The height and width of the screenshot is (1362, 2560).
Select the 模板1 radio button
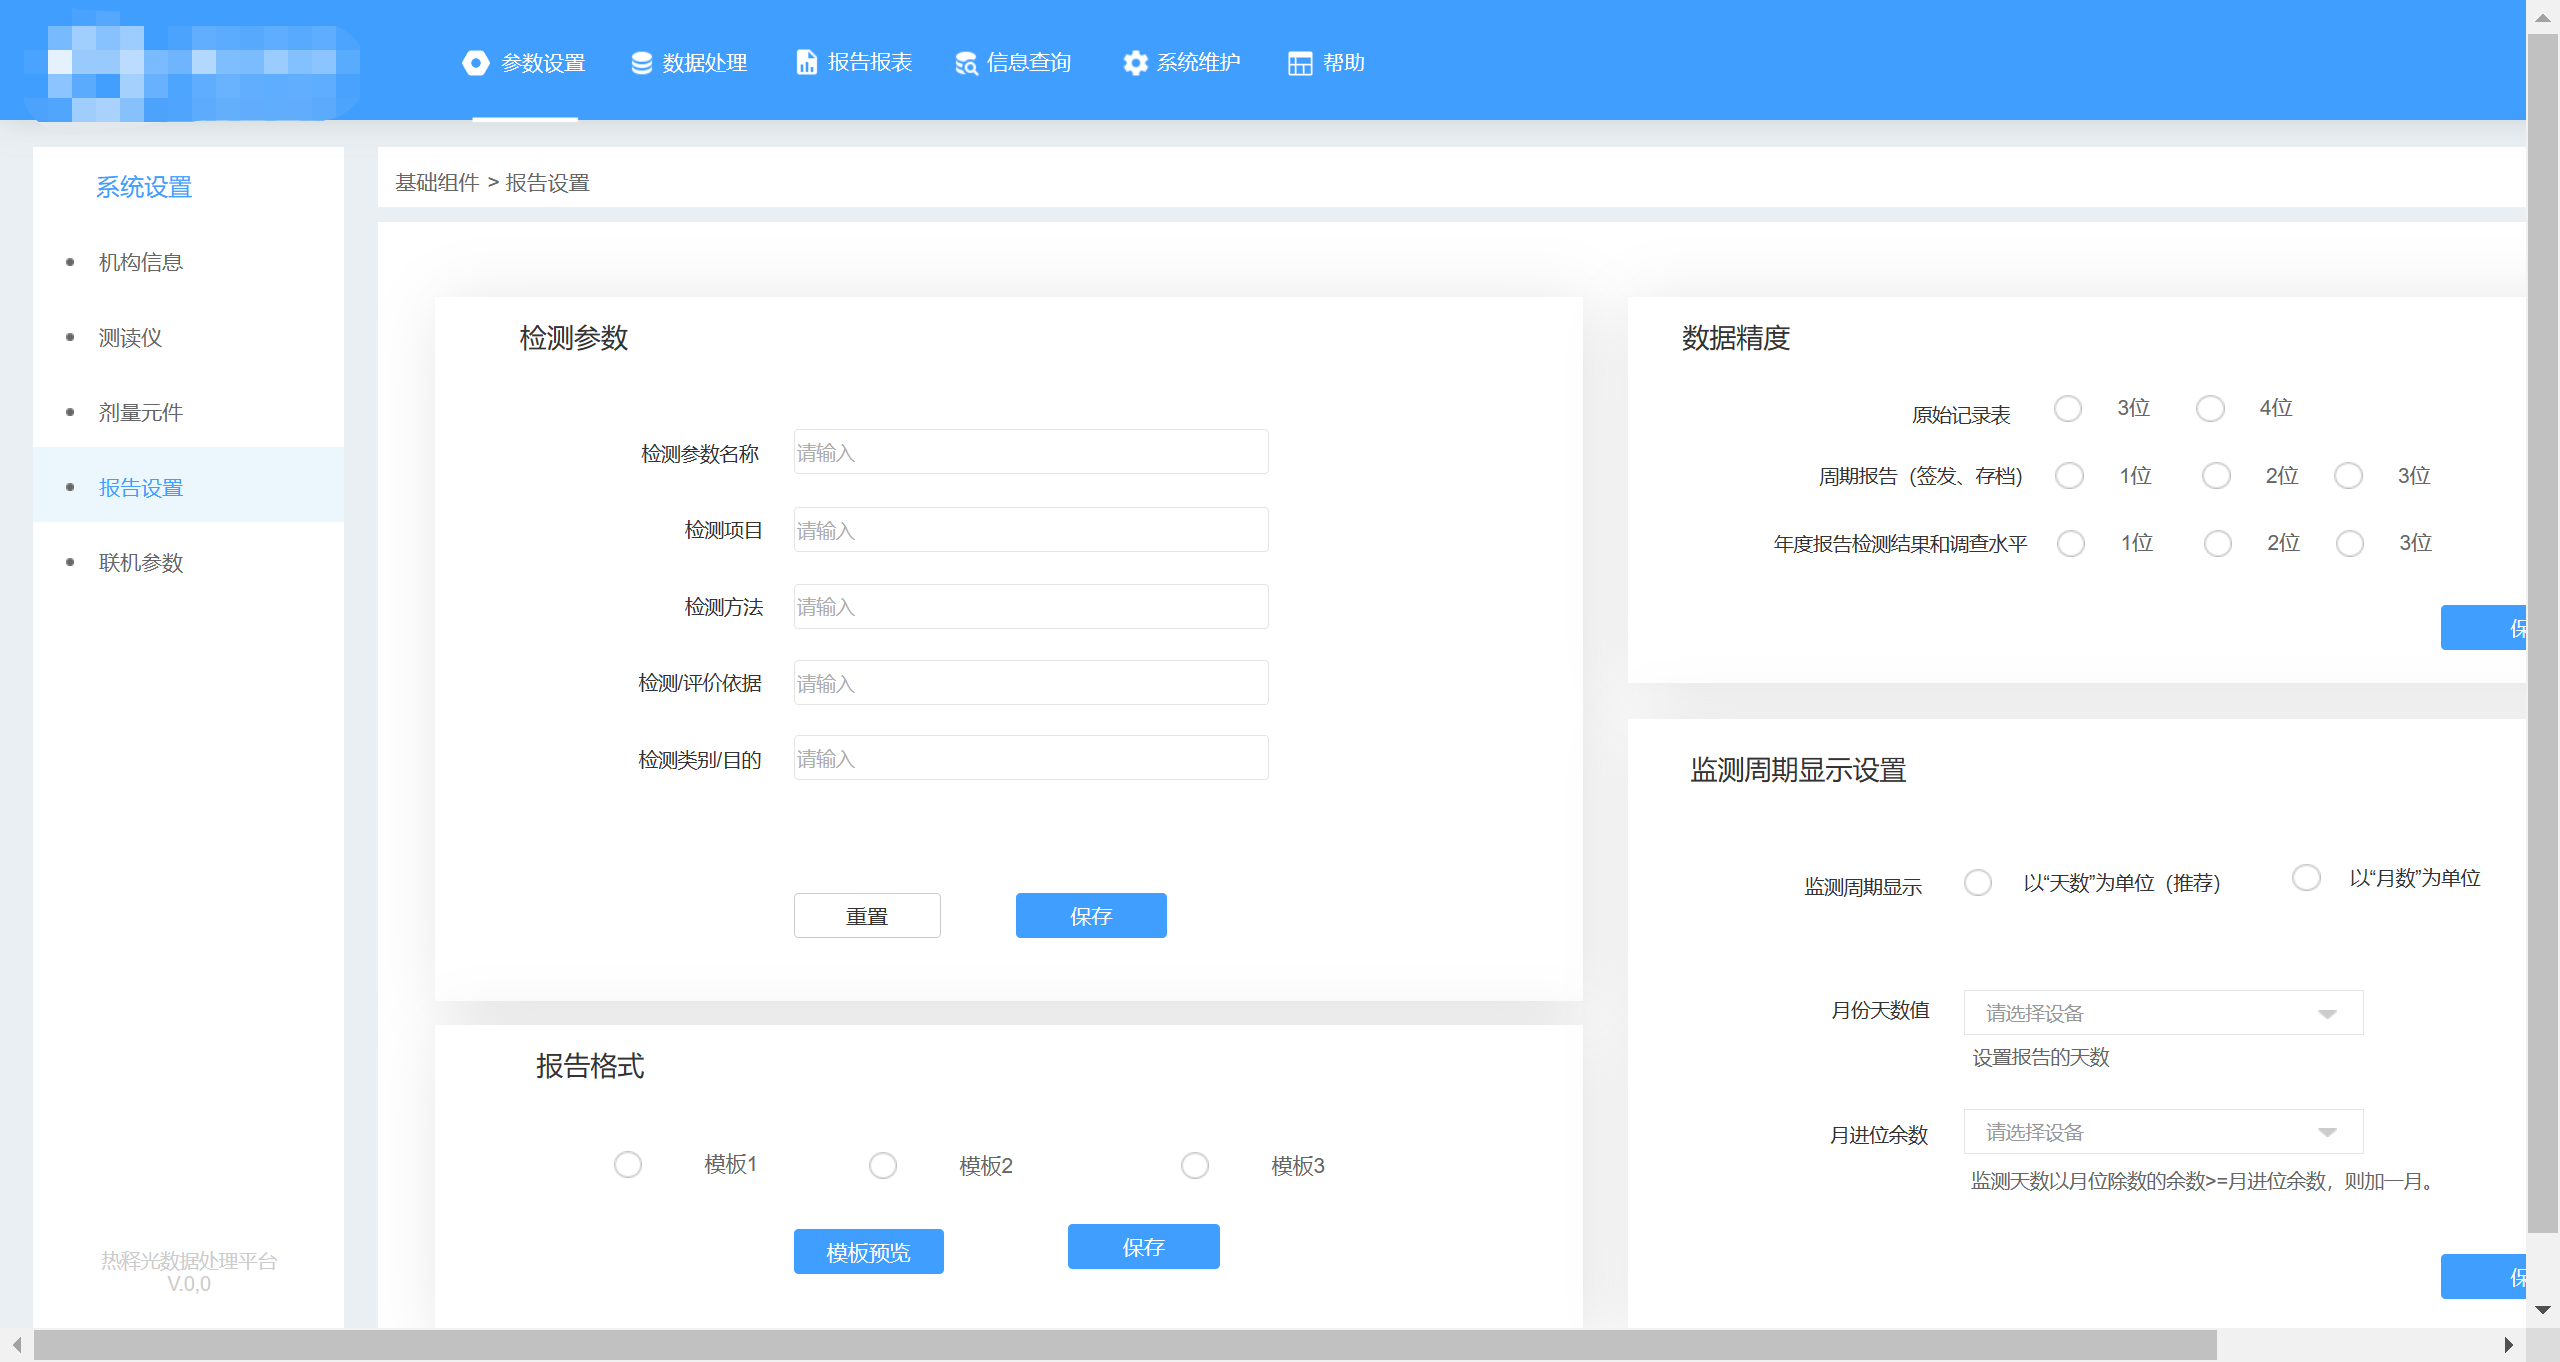628,1165
